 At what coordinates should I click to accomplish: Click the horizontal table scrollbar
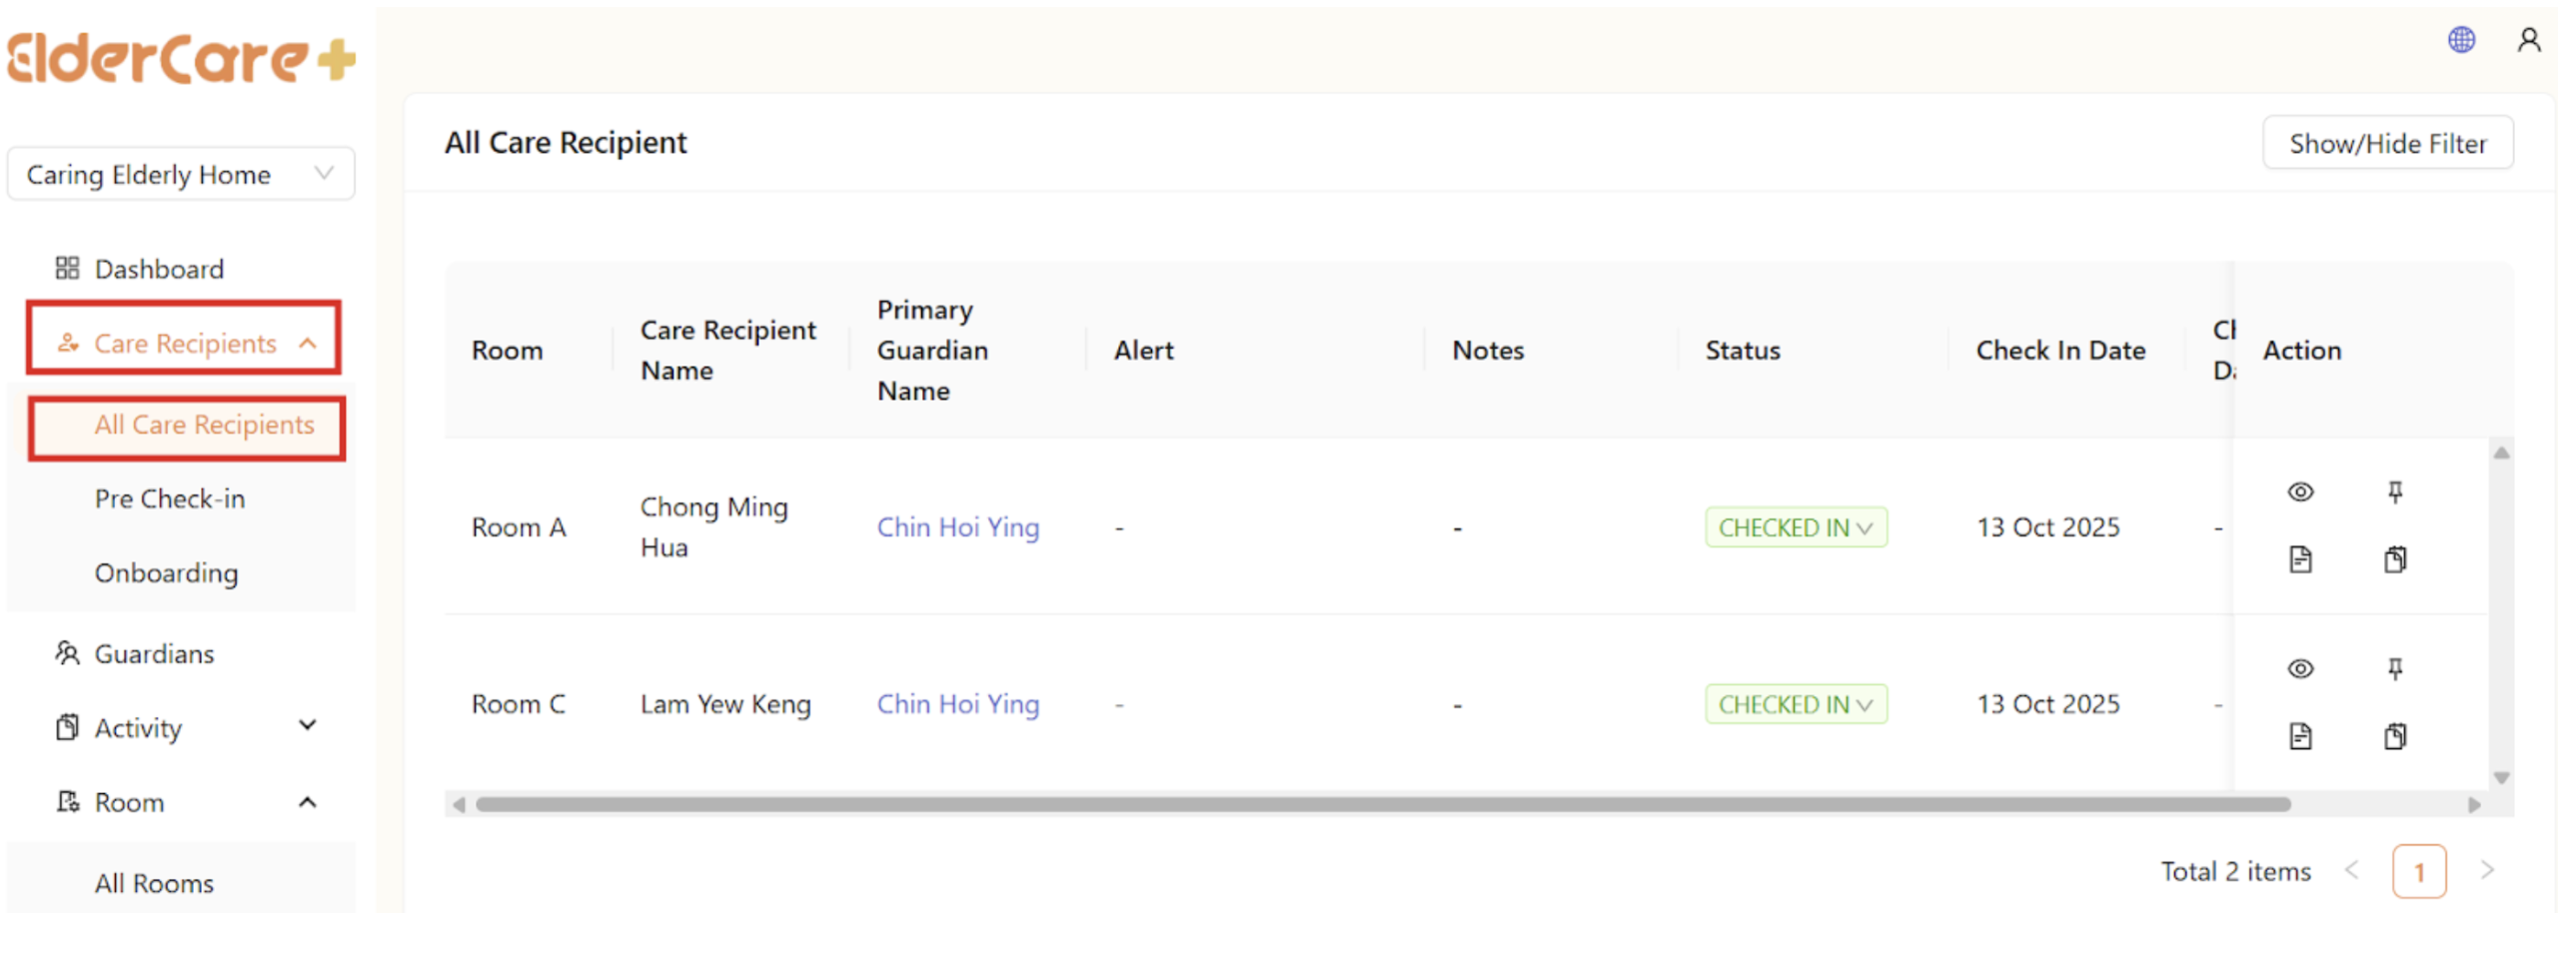point(1382,804)
